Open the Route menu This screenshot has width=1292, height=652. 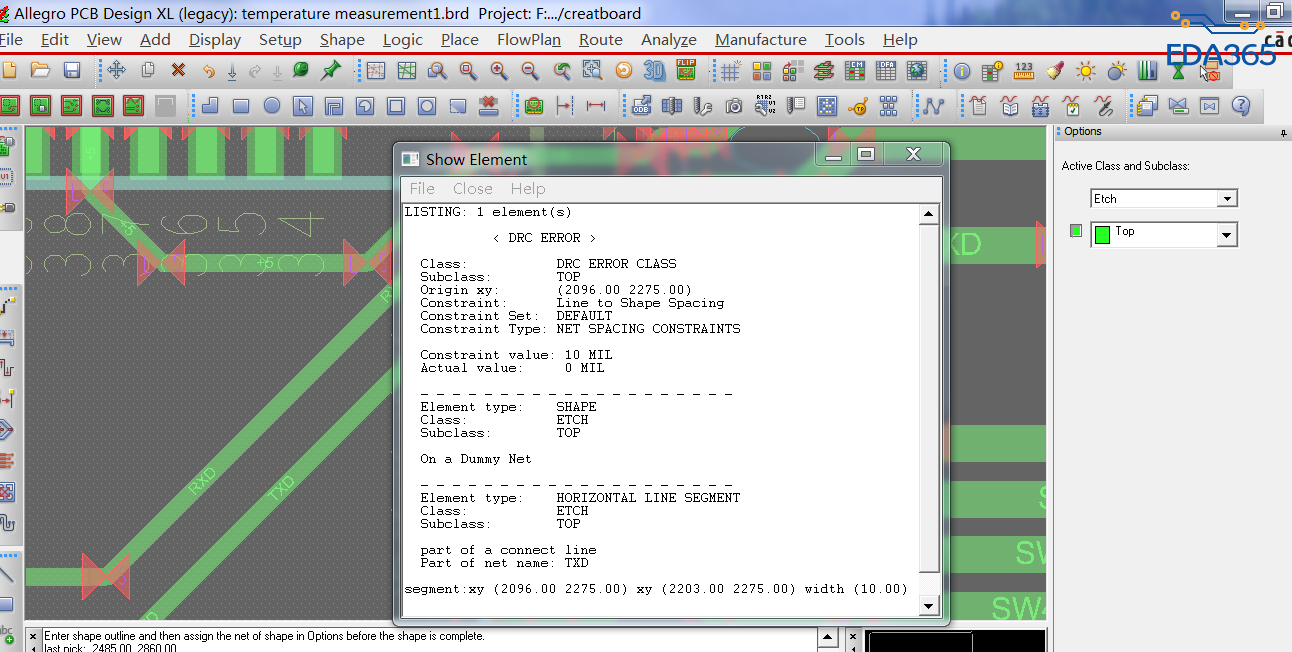click(601, 39)
